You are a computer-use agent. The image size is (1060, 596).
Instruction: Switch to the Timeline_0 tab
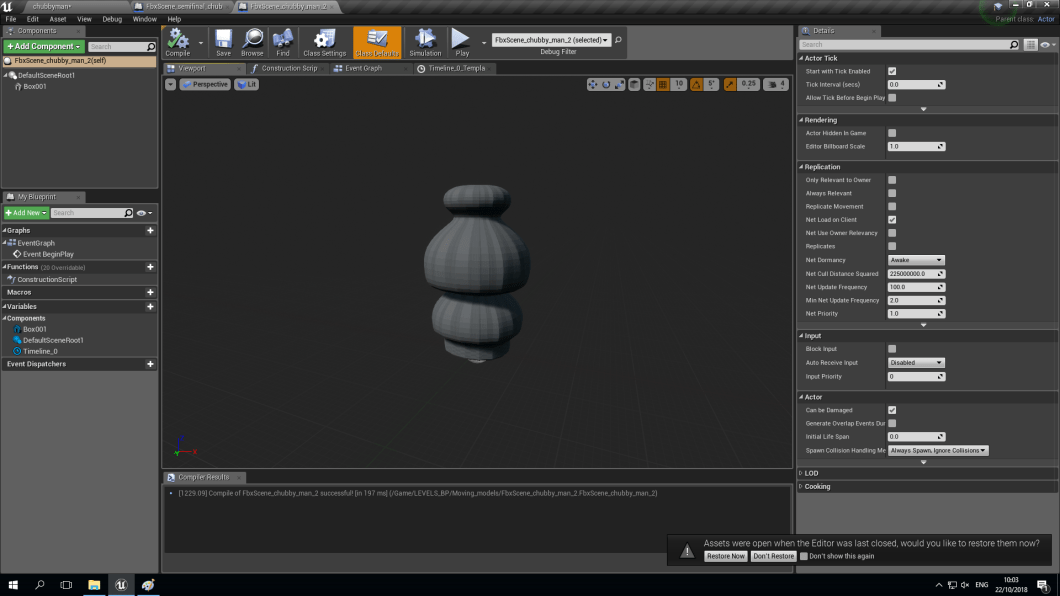point(454,68)
